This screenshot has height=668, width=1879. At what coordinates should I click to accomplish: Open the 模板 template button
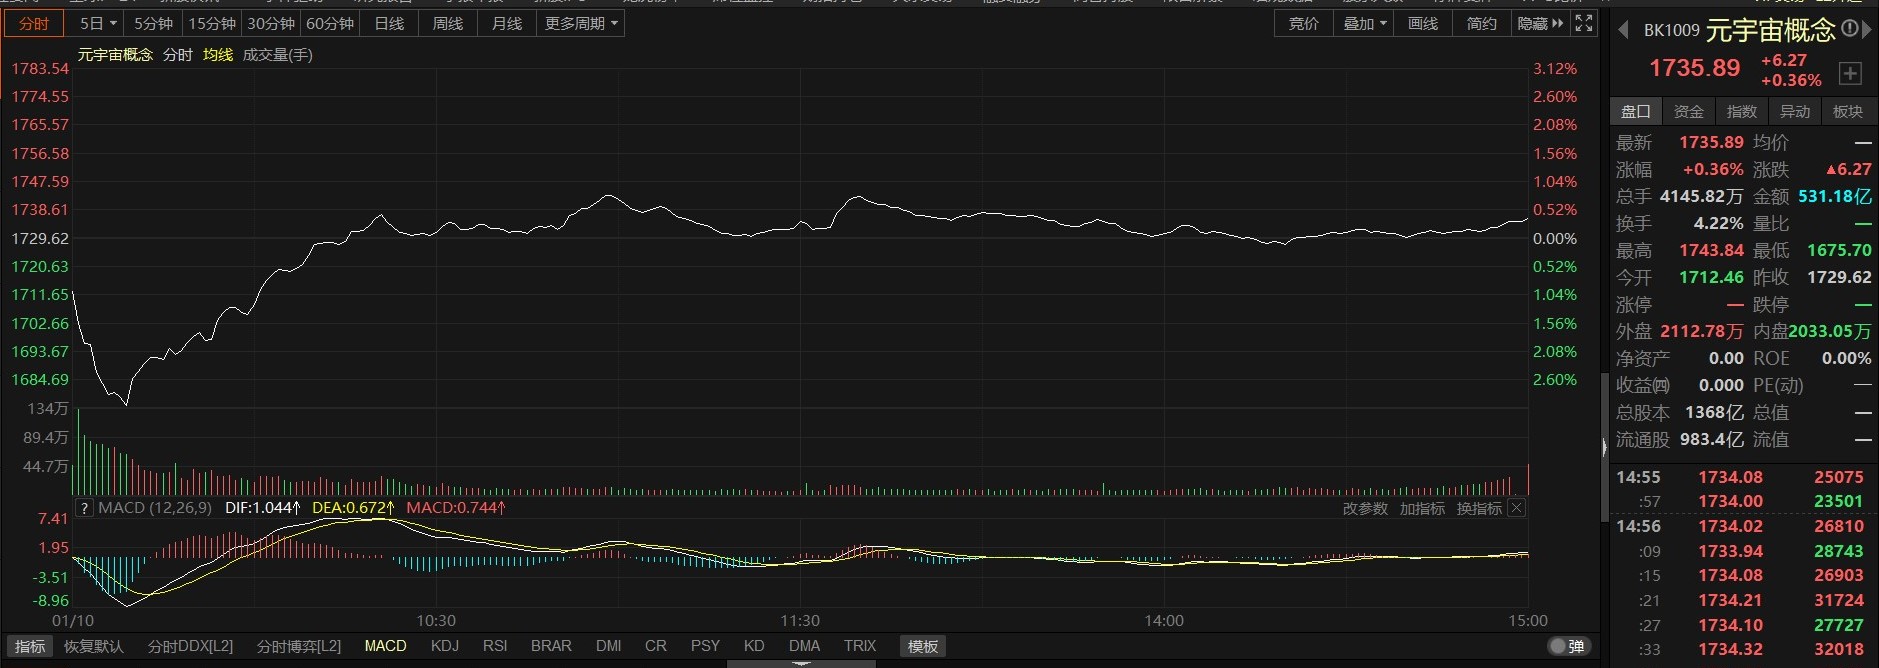coord(923,646)
